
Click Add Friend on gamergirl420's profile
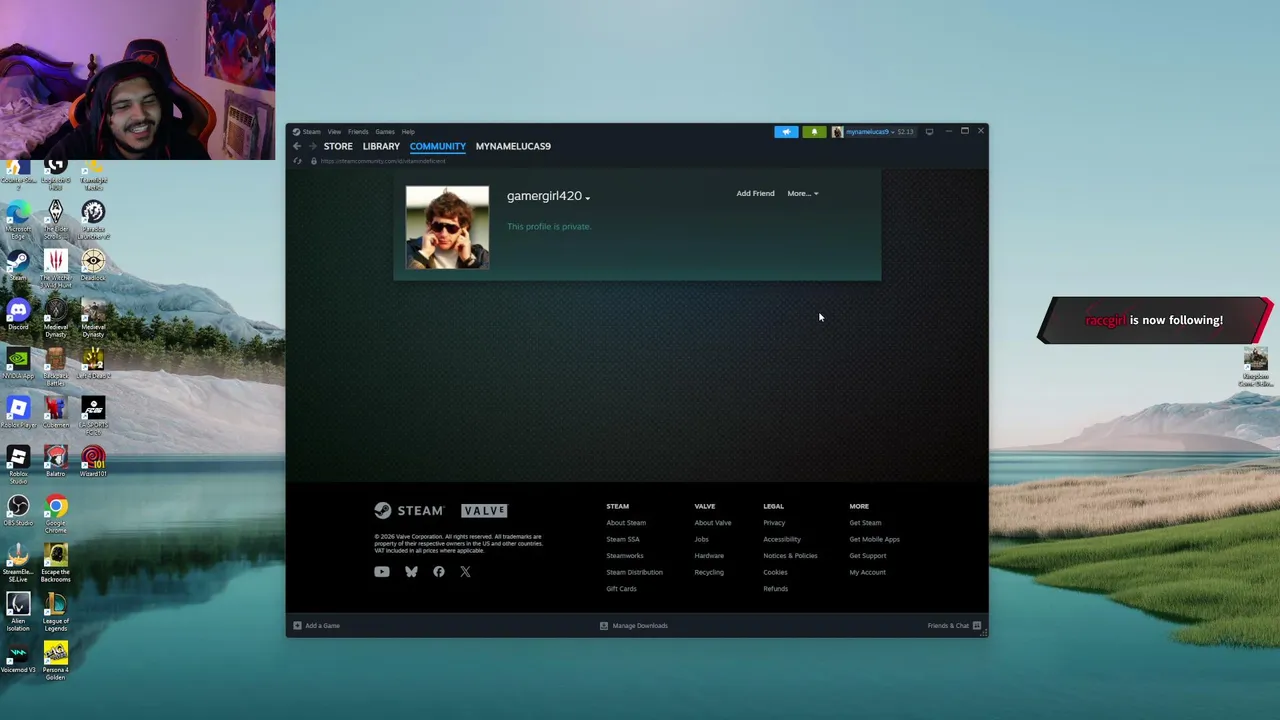tap(755, 194)
